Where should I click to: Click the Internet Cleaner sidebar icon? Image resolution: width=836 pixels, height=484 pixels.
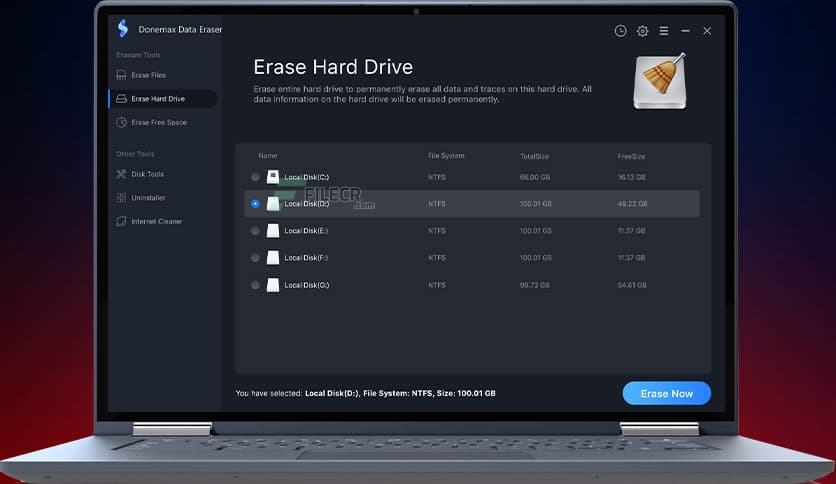point(122,221)
